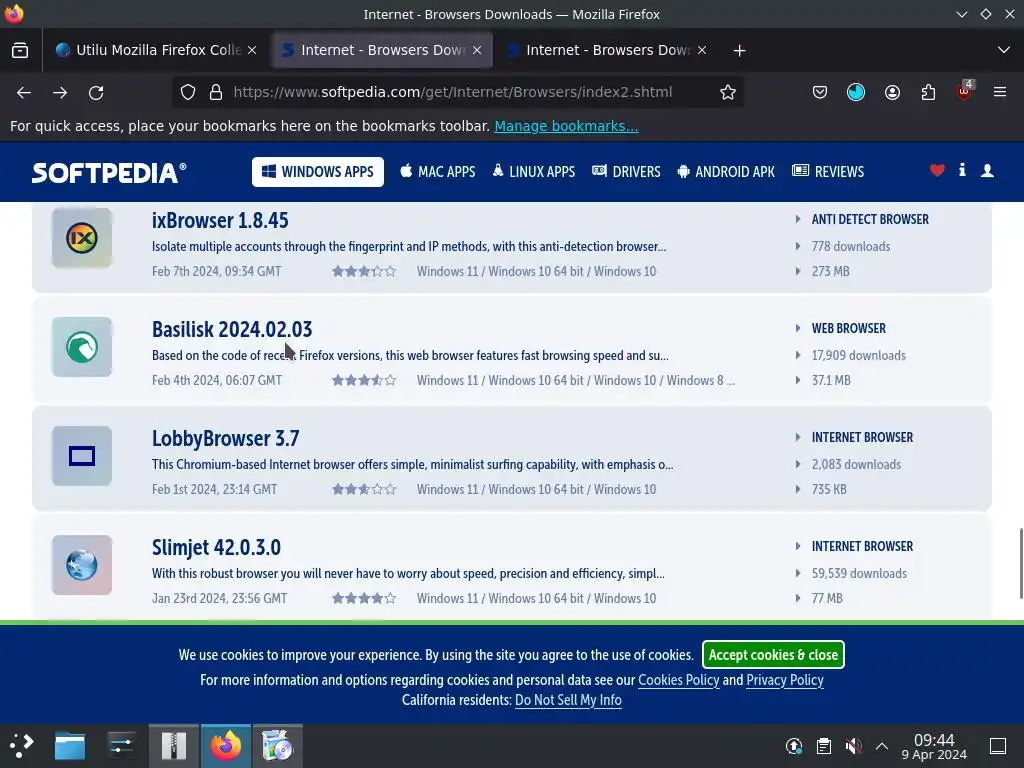The width and height of the screenshot is (1024, 768).
Task: Go back using the browser back arrow
Action: tap(24, 93)
